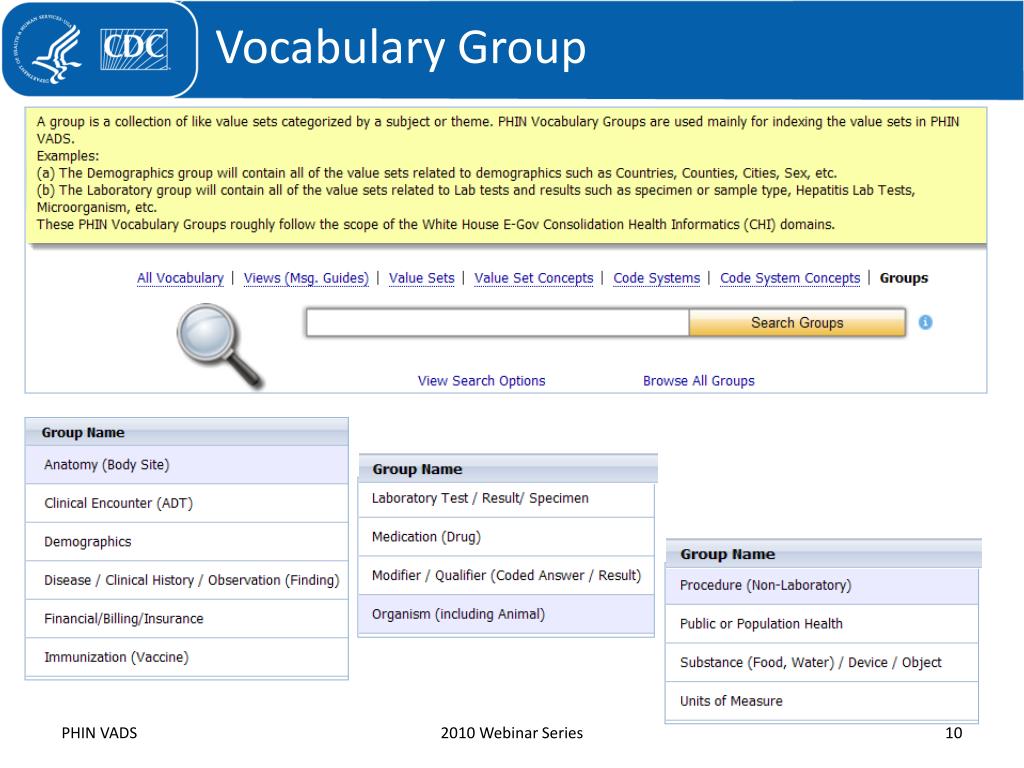Open Code System Concepts tab

[790, 278]
